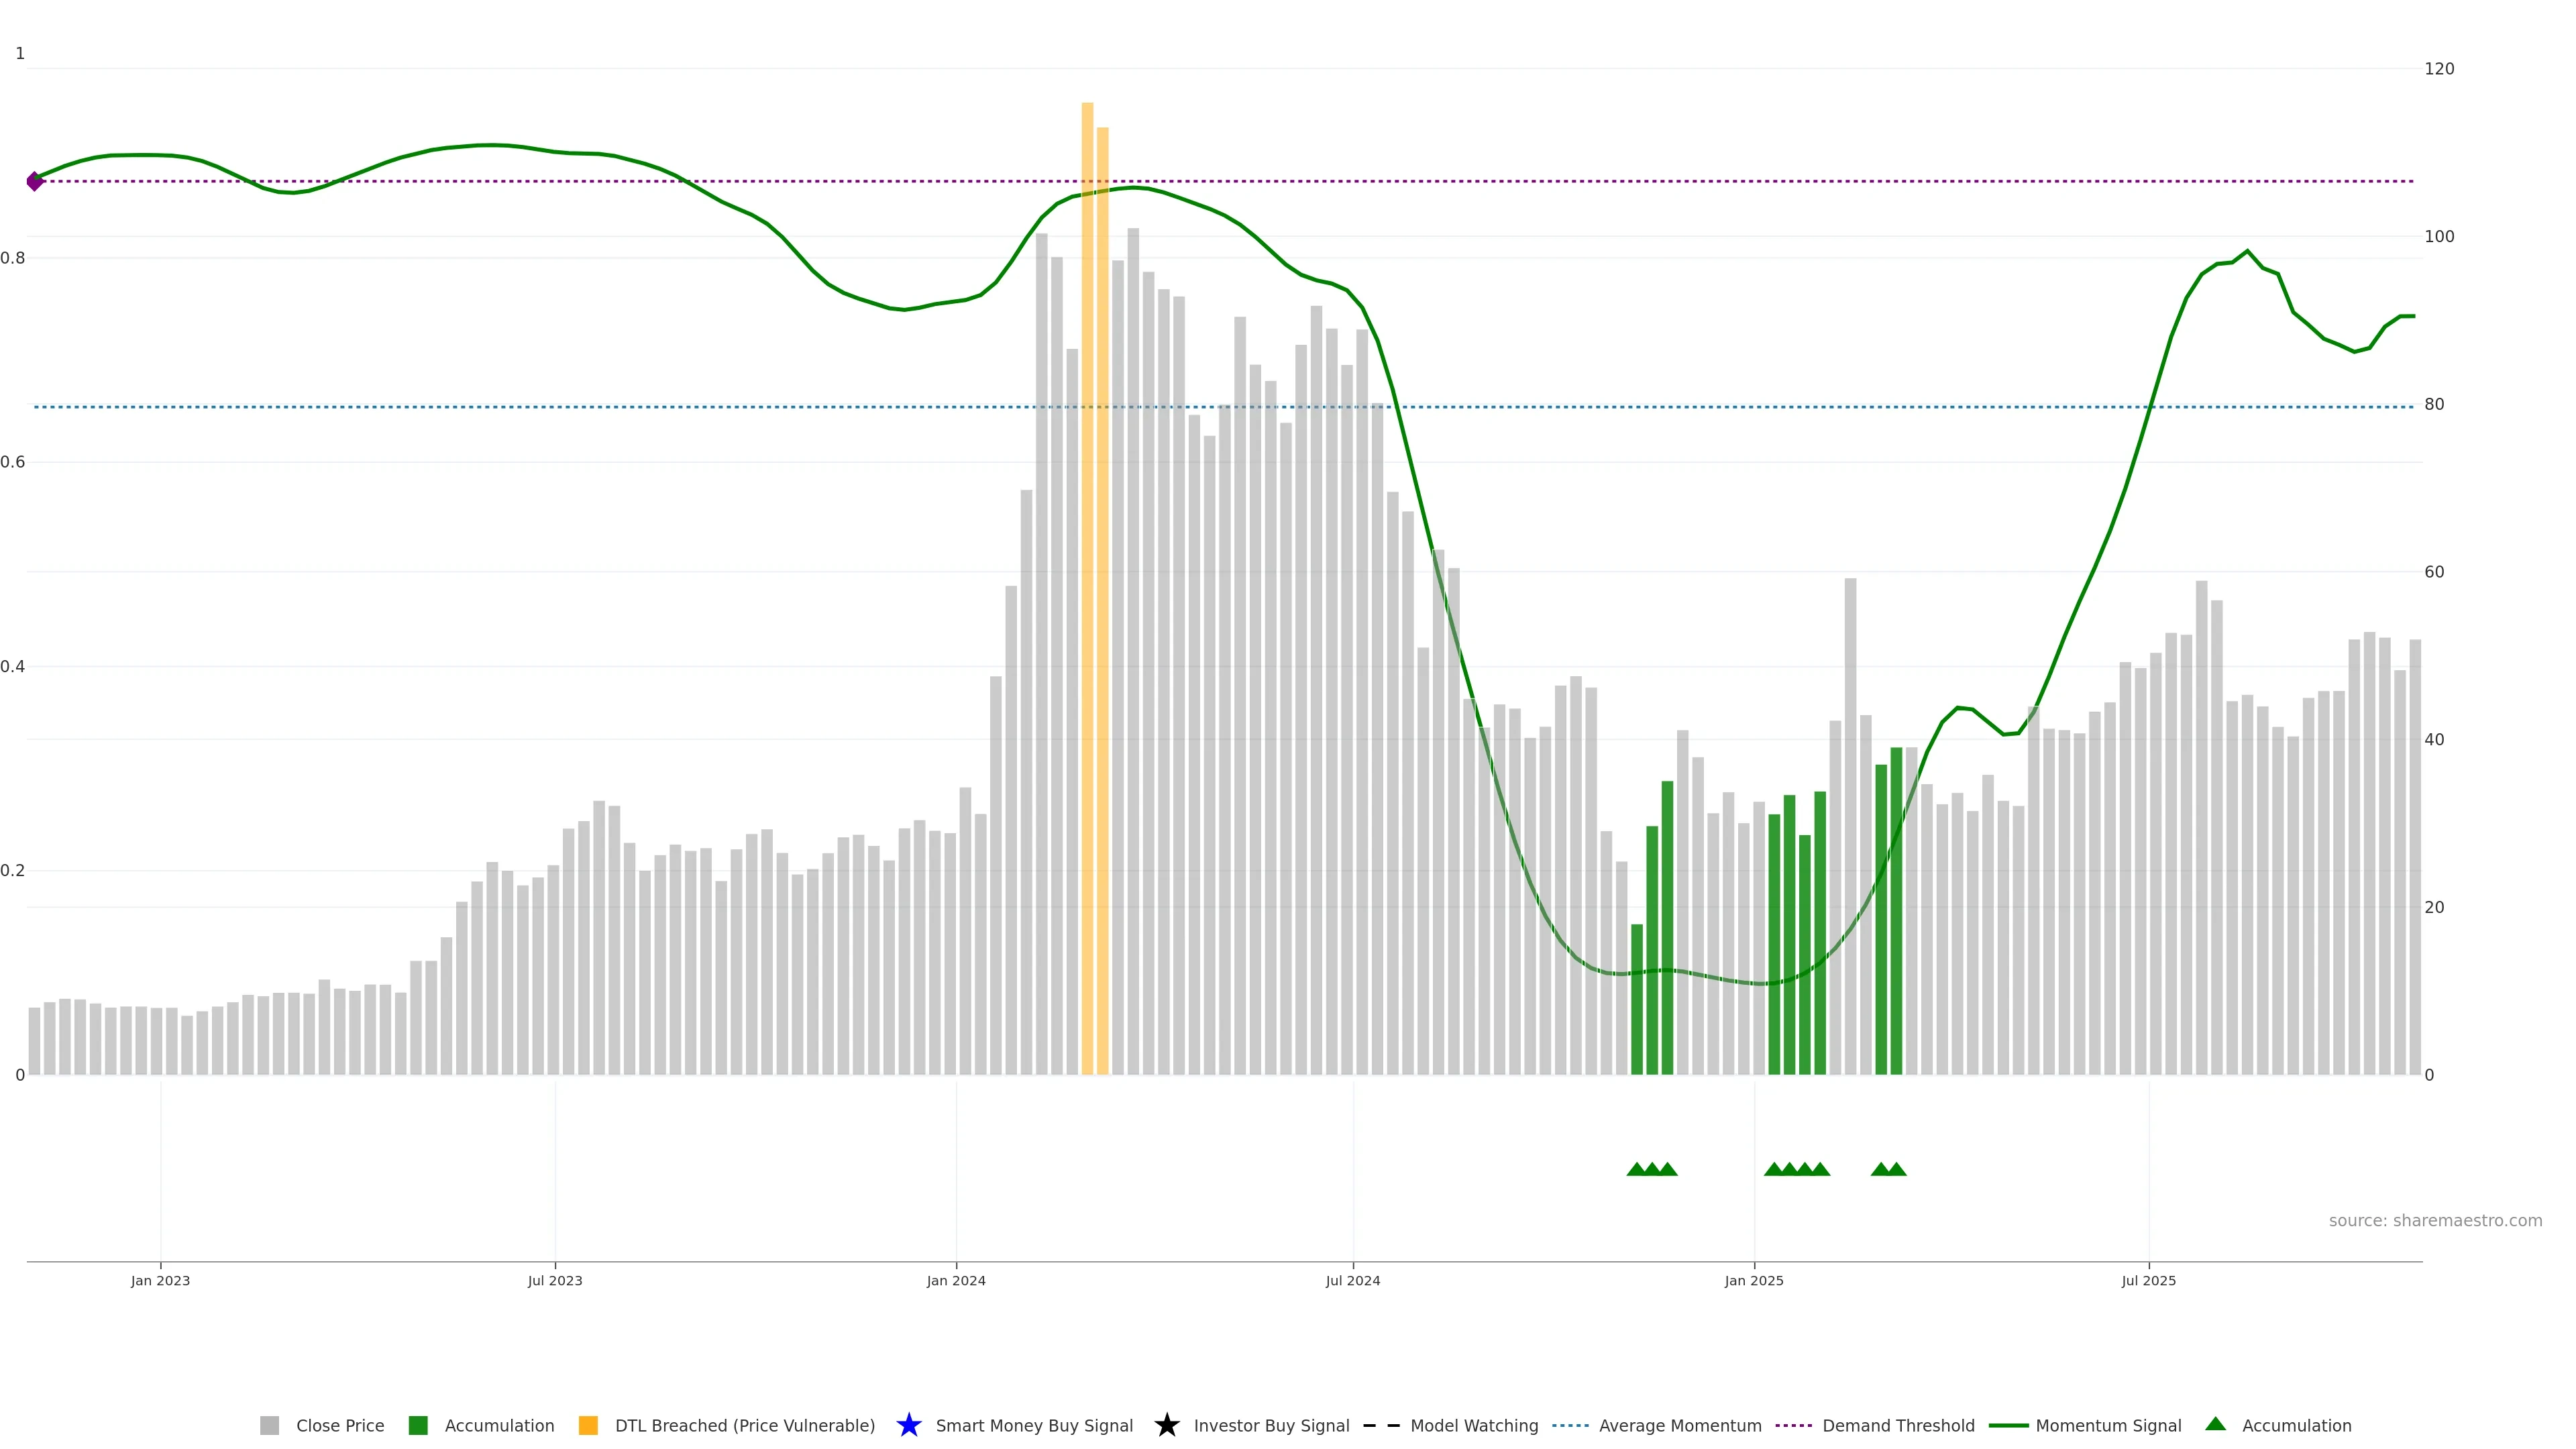The width and height of the screenshot is (2576, 1449).
Task: Toggle Demand Threshold legend label
Action: [x=1898, y=1425]
